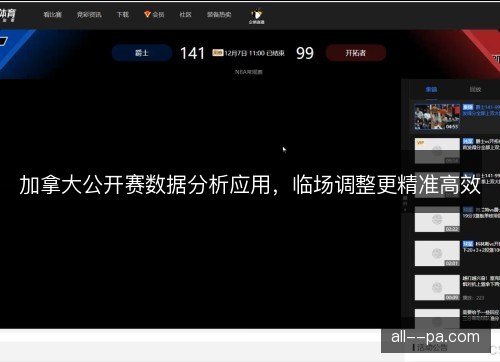Click the title of the 00:09 video
The height and width of the screenshot is (362, 500).
(481, 281)
